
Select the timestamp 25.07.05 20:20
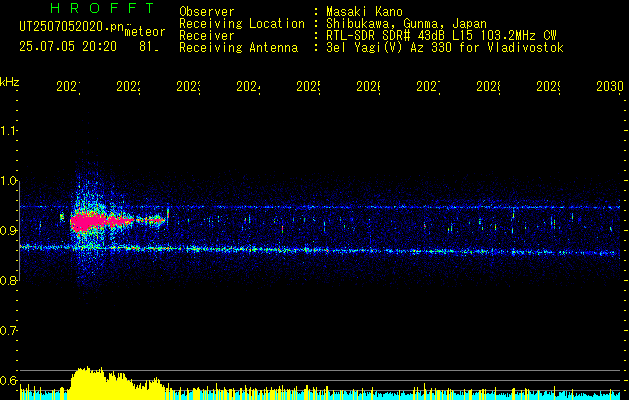[x=68, y=47]
